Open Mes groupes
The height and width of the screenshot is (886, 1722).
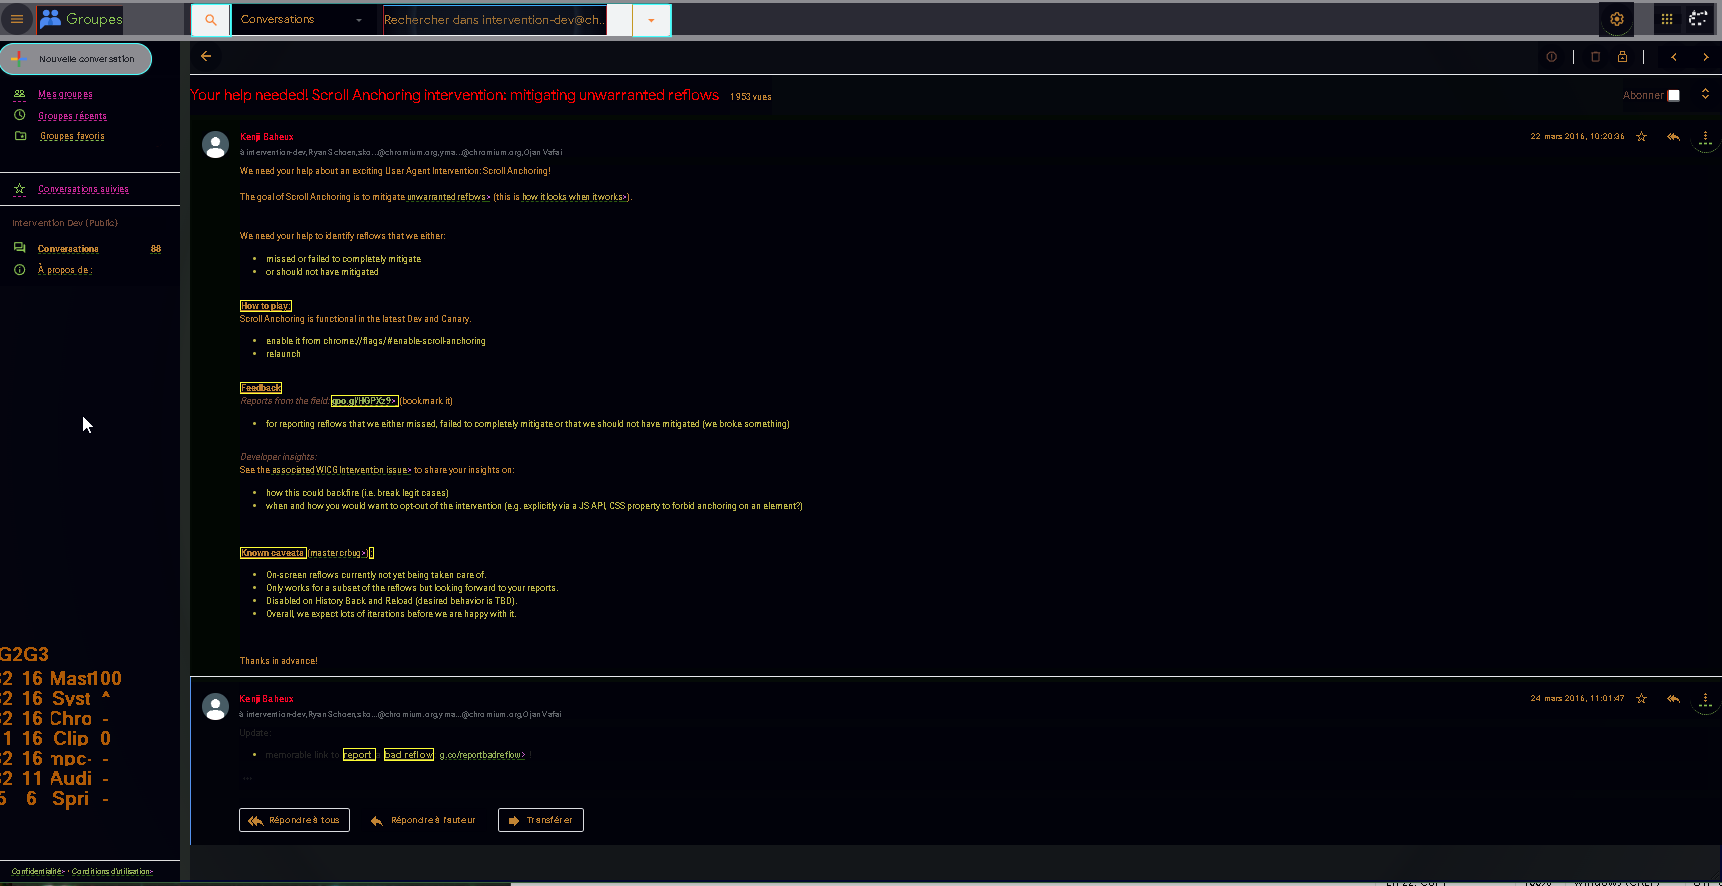click(65, 95)
